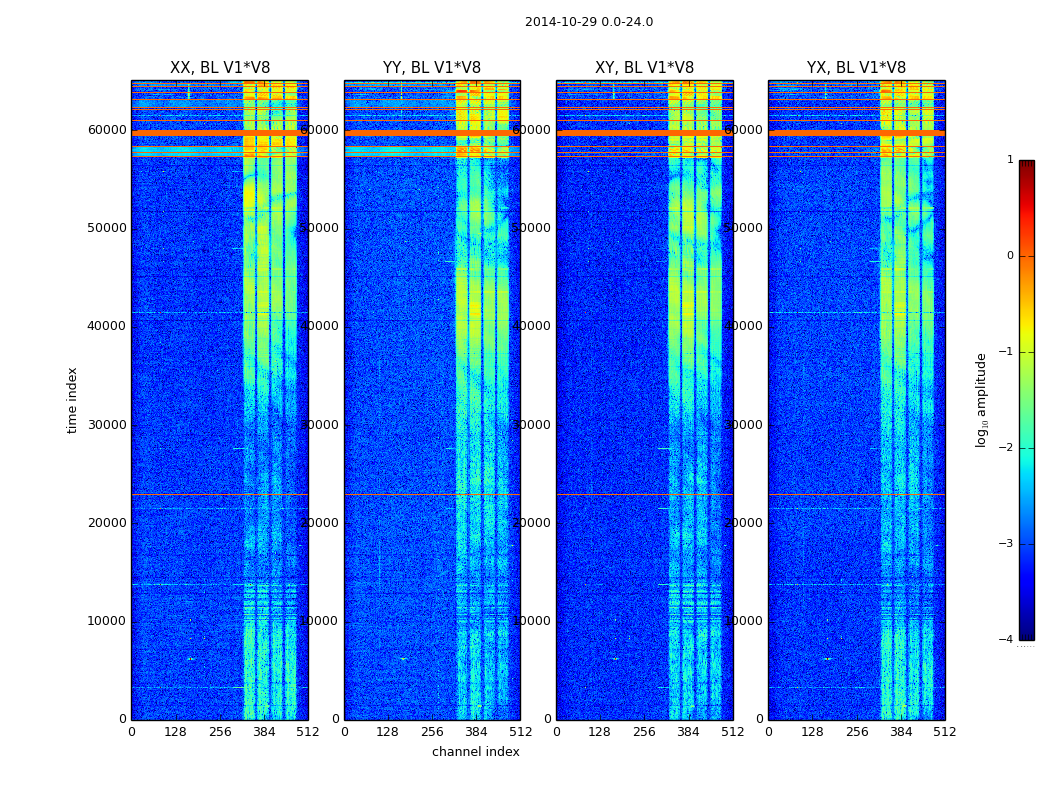
Task: Click the dark blue bottom of the colorbar
Action: pos(1026,634)
